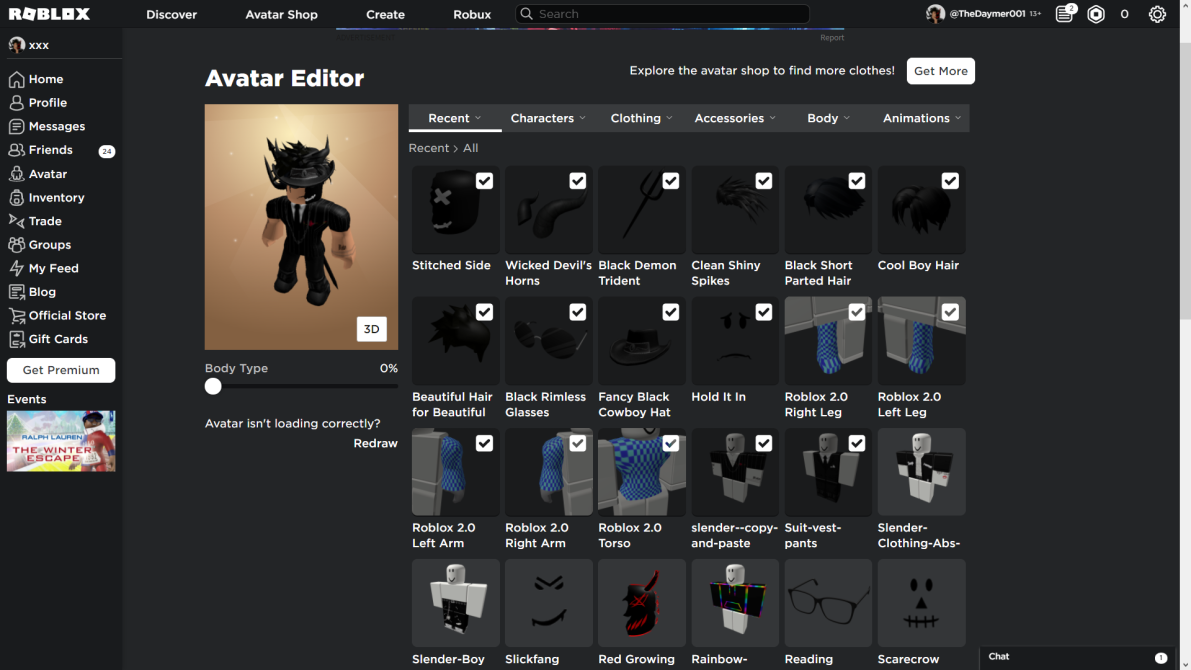Screen dimensions: 1191x670
Task: Uncheck the Black Rimless Glasses checkbox
Action: click(x=578, y=312)
